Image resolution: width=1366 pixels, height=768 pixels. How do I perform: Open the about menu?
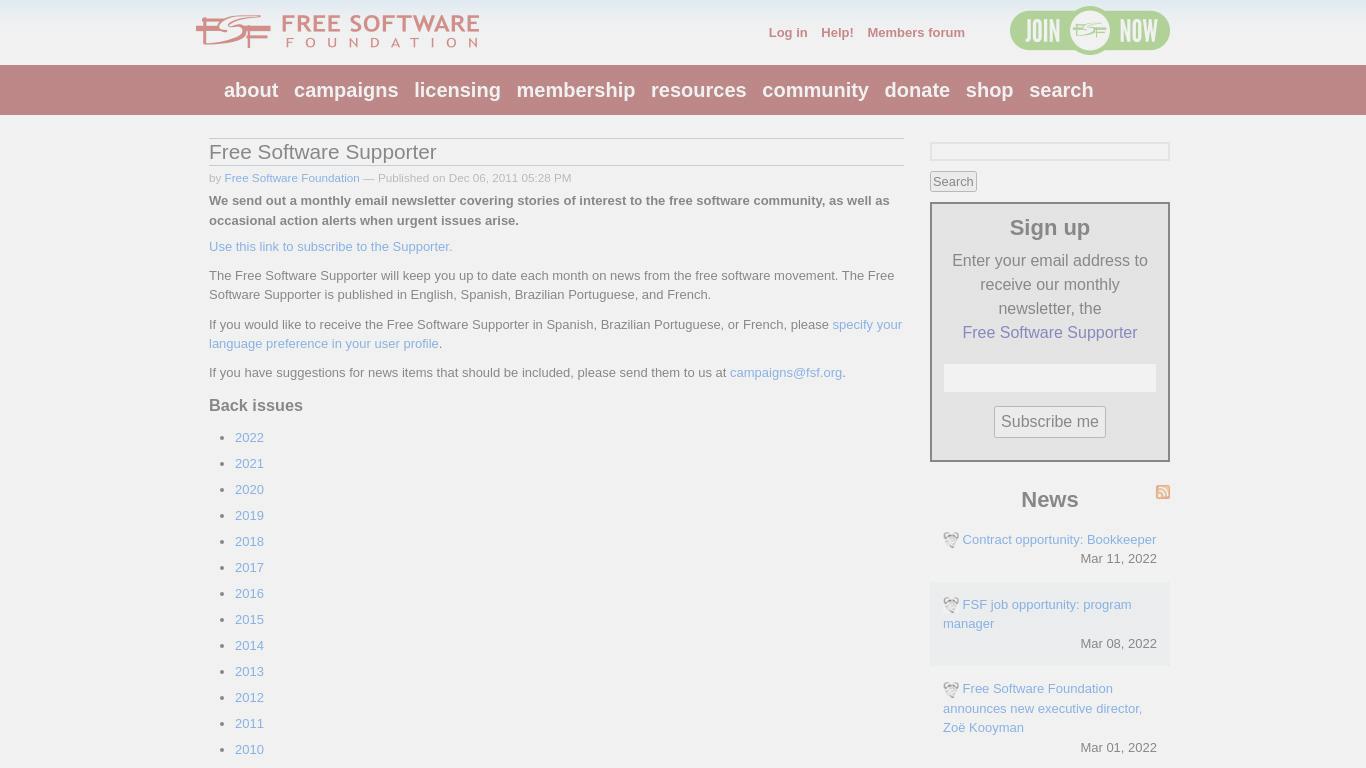pos(251,90)
